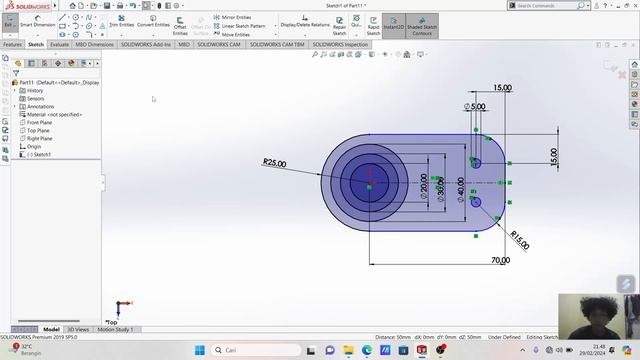The height and width of the screenshot is (360, 640).
Task: Click the Home icon in the top toolbar
Action: (72, 6)
